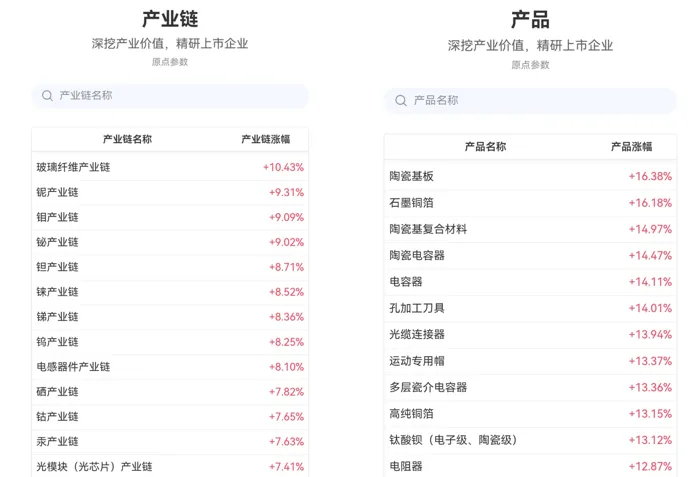Screen dimensions: 700x477
Task: Select the 钨产业链 entry
Action: point(170,342)
